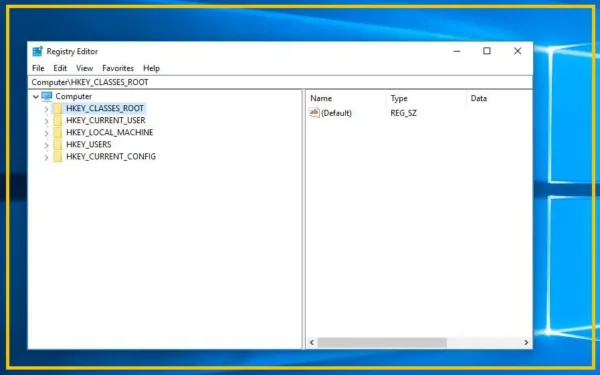Open the Favorites menu
Viewport: 600px width, 375px height.
[118, 68]
